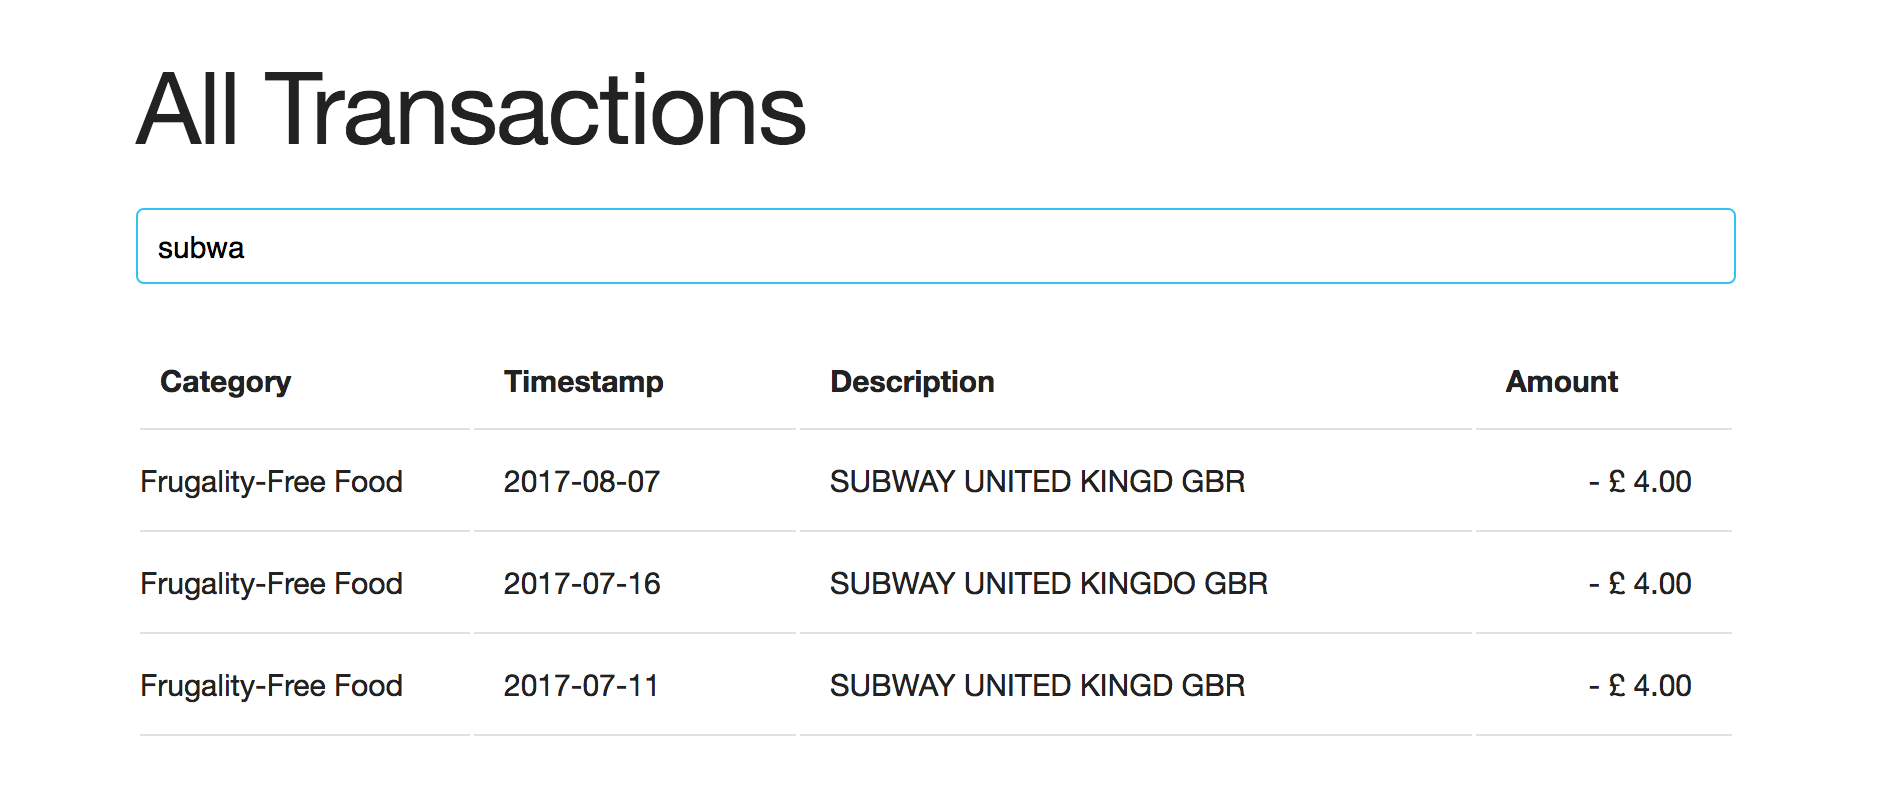Viewport: 1888px width, 802px height.
Task: Select the £4.00 amount in the 2017-07-11 row
Action: pyautogui.click(x=1640, y=686)
